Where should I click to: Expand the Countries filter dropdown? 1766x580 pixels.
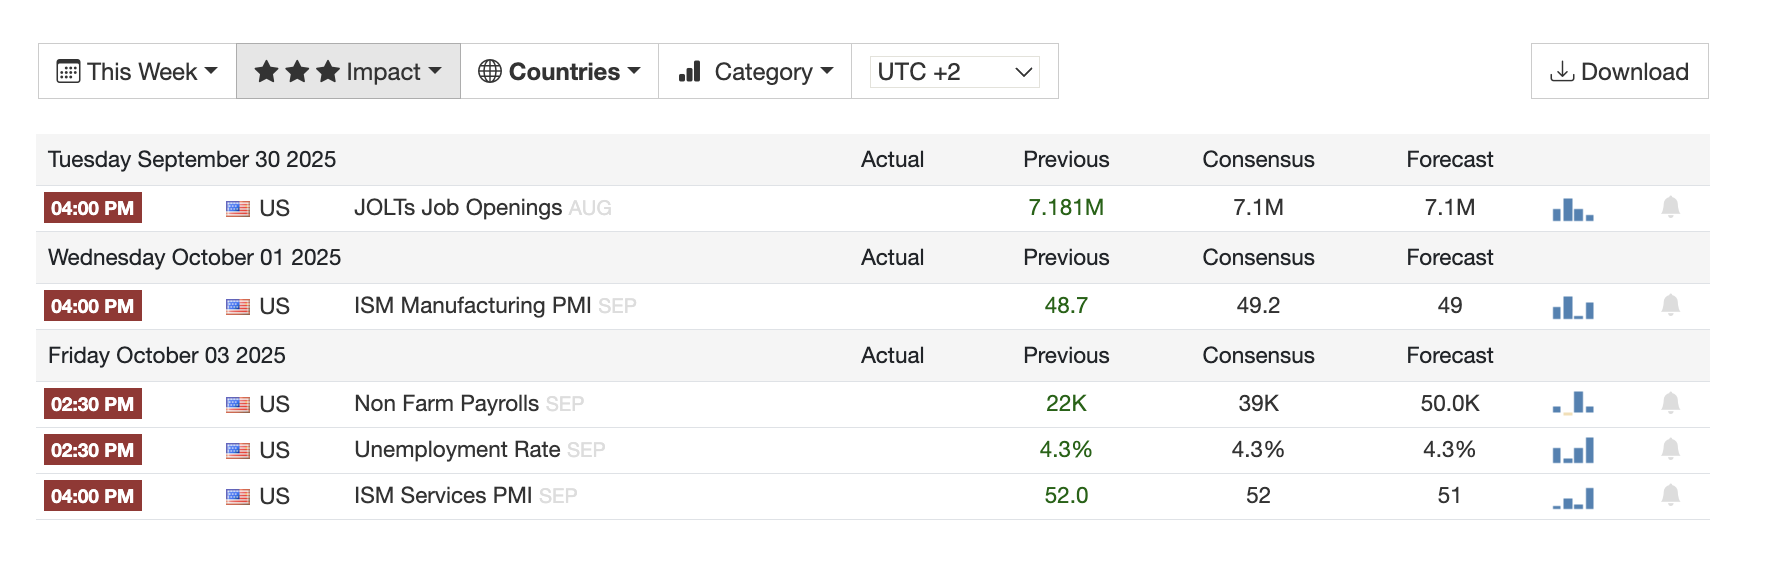point(559,71)
